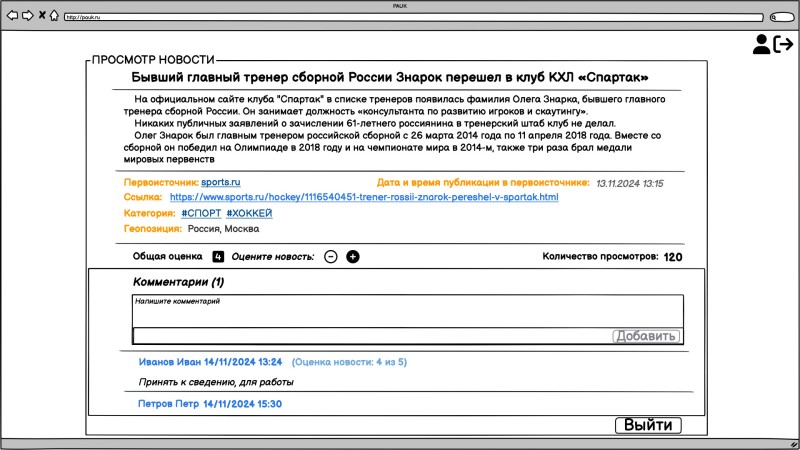
Task: Click the browser search box
Action: coord(782,17)
